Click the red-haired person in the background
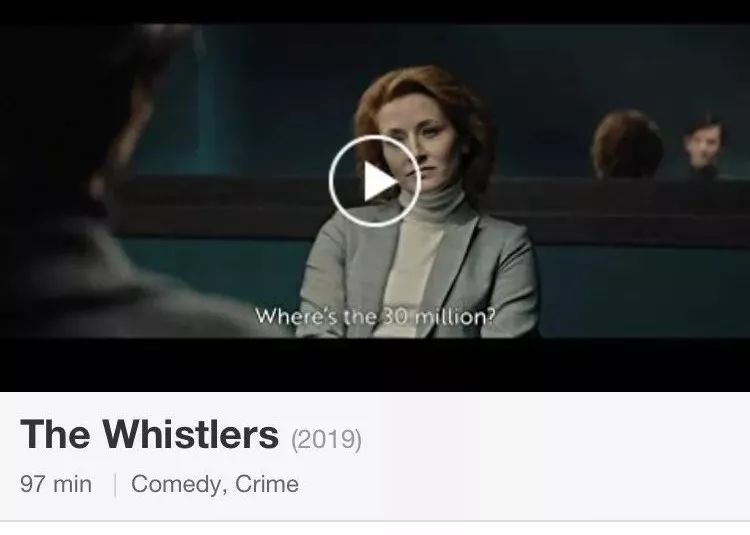The image size is (750, 535). point(628,144)
